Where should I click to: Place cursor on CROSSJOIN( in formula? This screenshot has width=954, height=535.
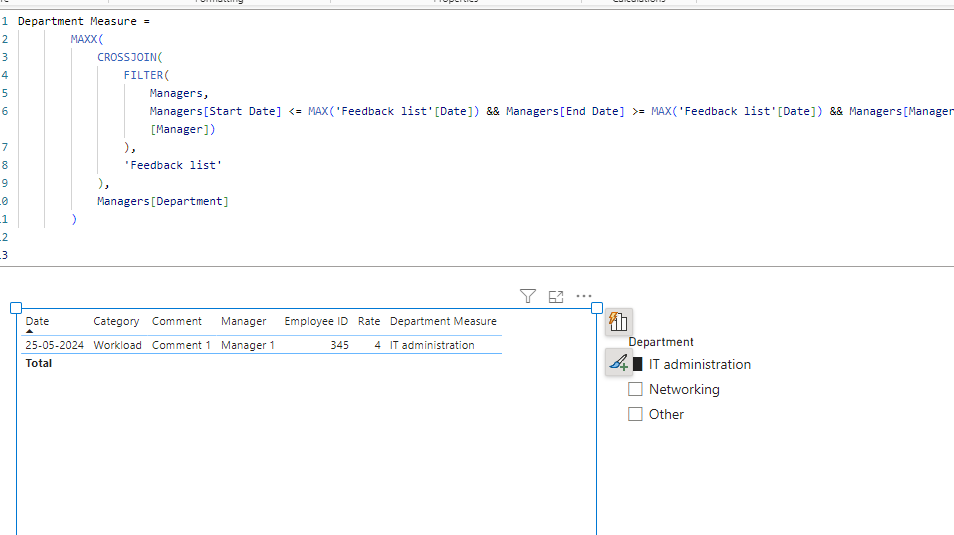(130, 57)
